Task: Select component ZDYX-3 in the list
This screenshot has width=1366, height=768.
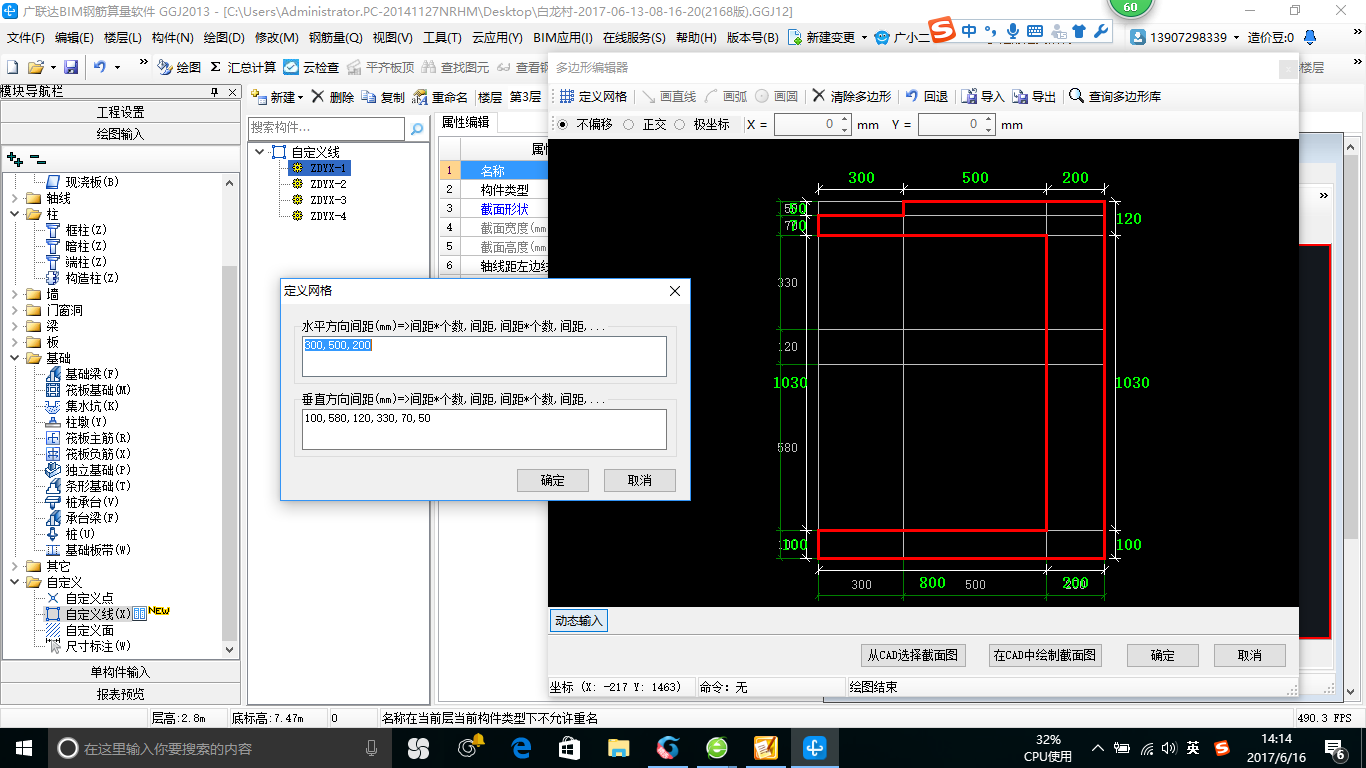Action: [x=328, y=200]
